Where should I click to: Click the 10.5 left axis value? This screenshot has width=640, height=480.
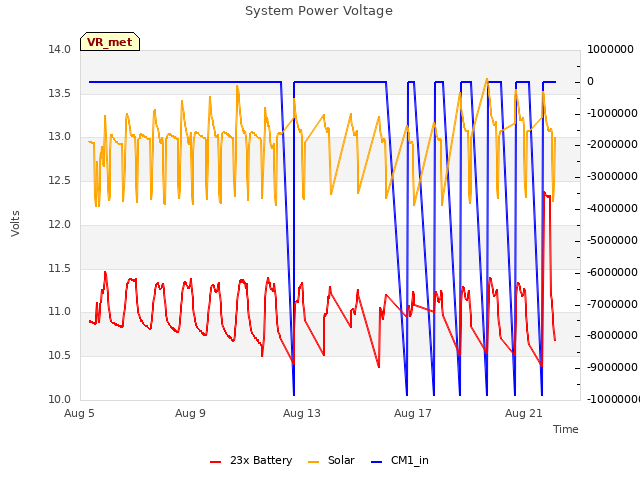pyautogui.click(x=60, y=356)
